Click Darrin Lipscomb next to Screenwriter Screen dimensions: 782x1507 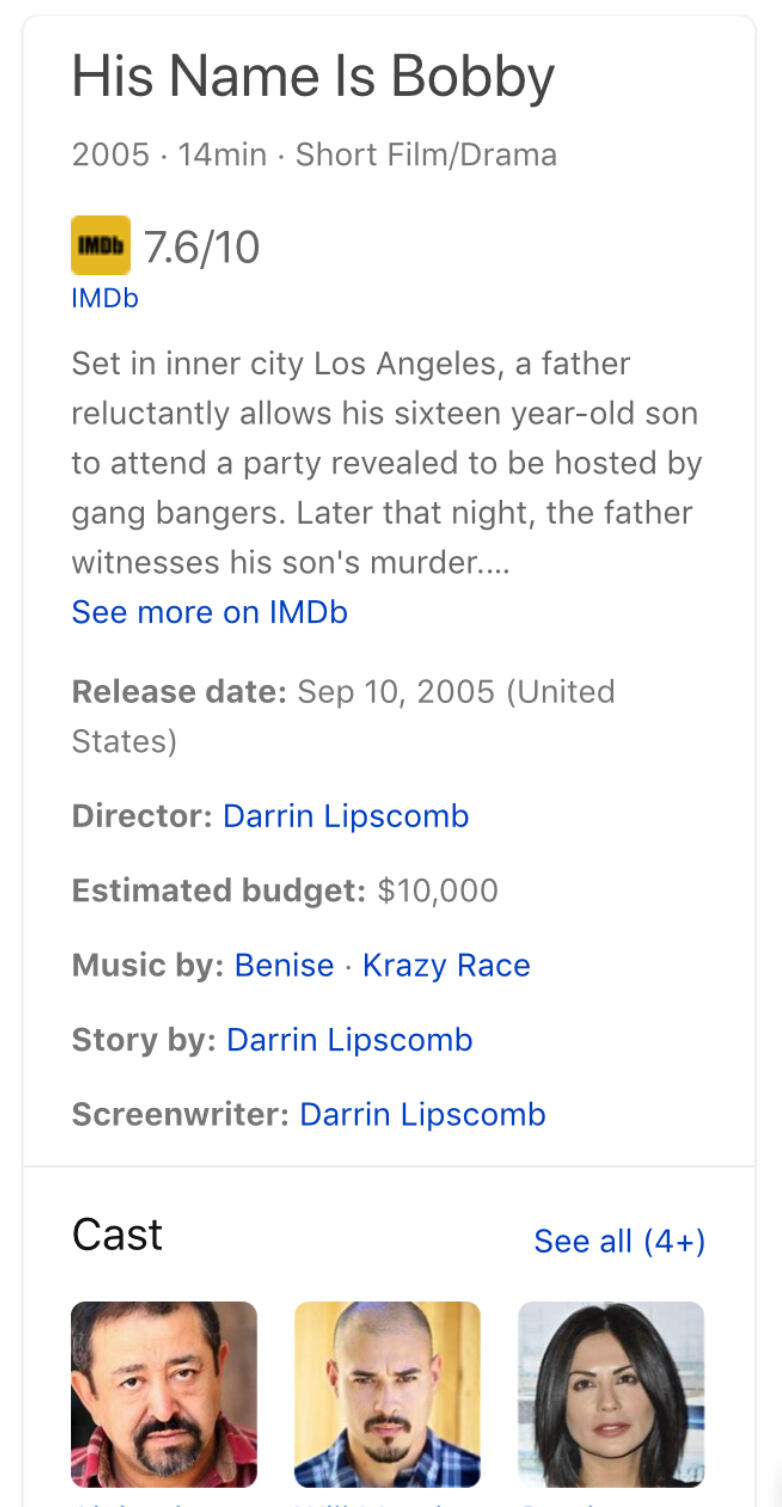tap(422, 1114)
